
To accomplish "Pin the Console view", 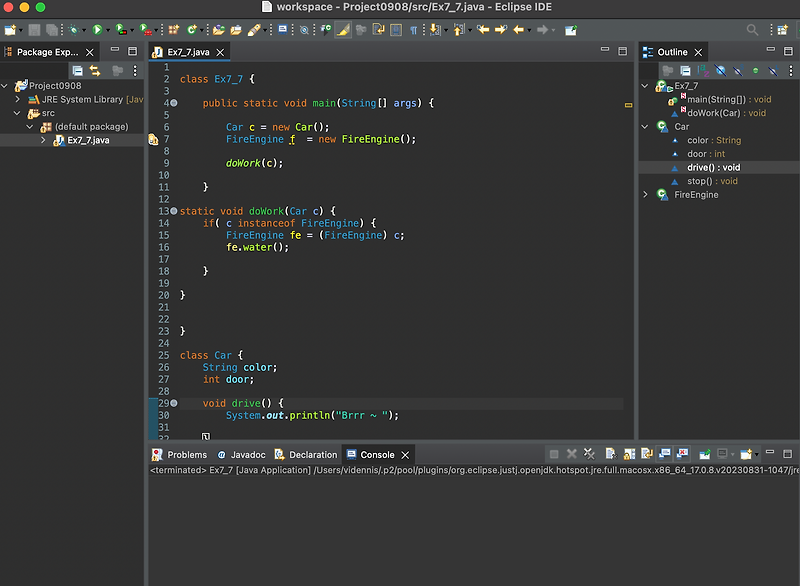I will point(705,453).
